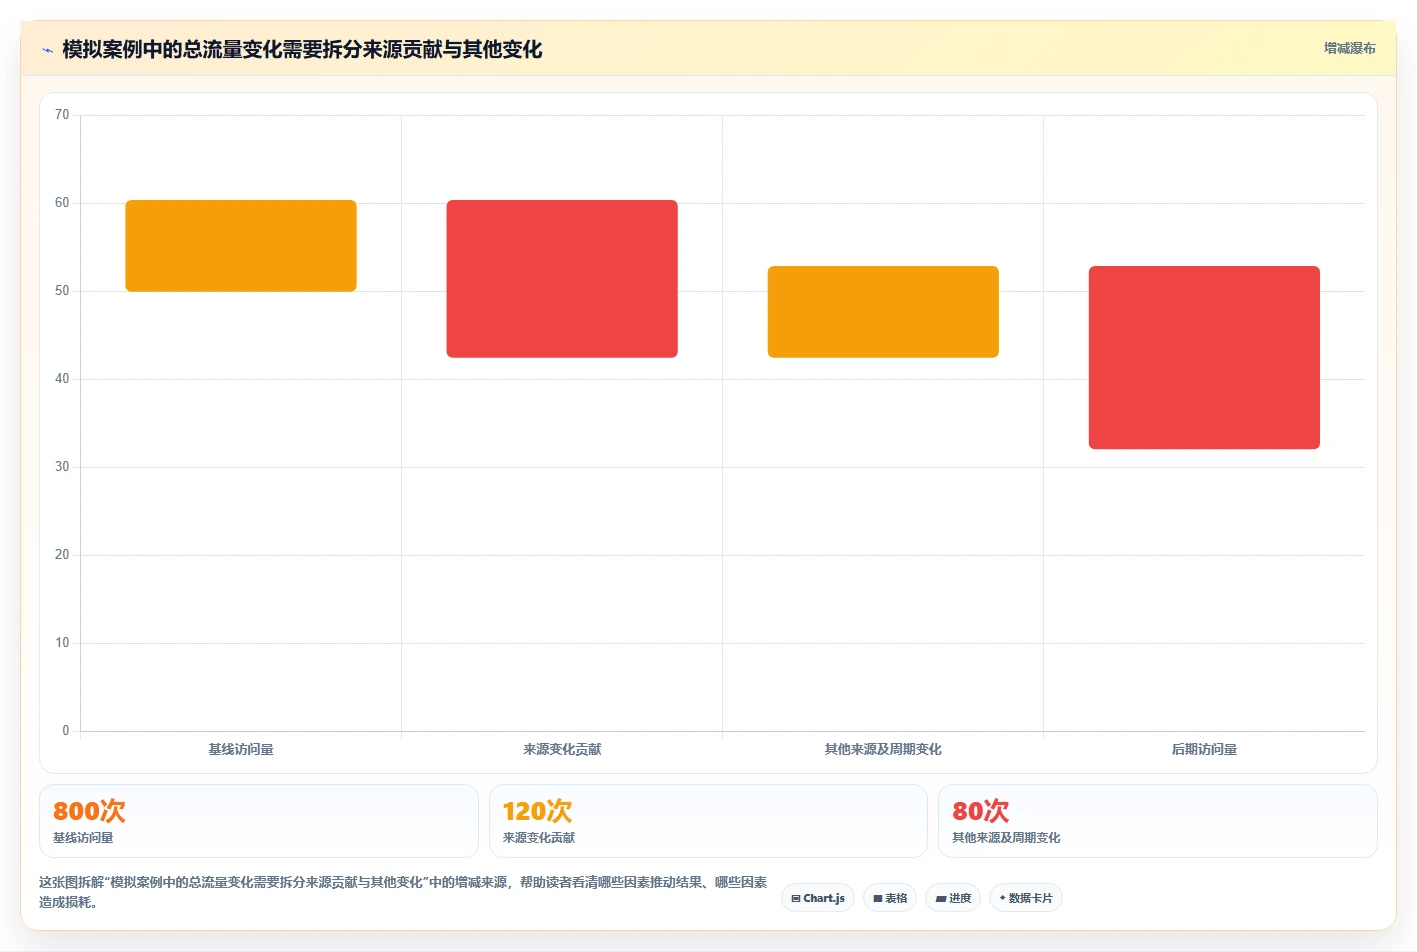The image size is (1417, 952).
Task: Click the x-axis label 基线访问量
Action: click(x=241, y=749)
